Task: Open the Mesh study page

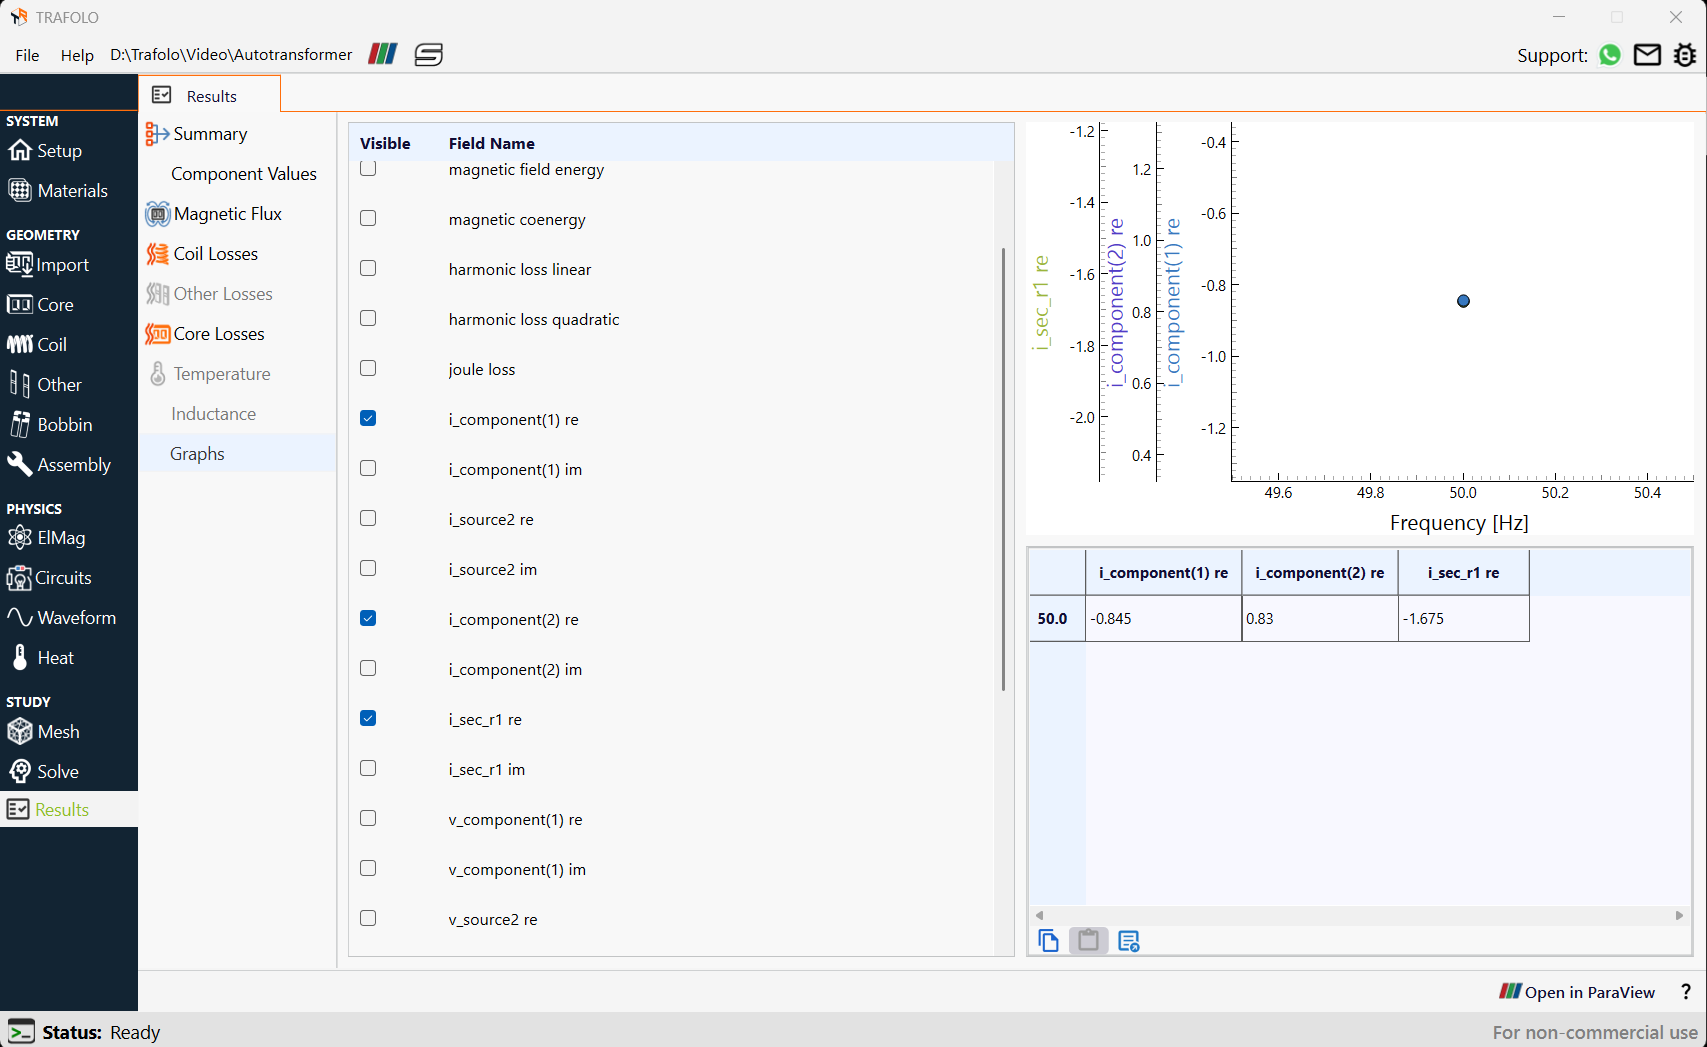Action: click(x=44, y=732)
